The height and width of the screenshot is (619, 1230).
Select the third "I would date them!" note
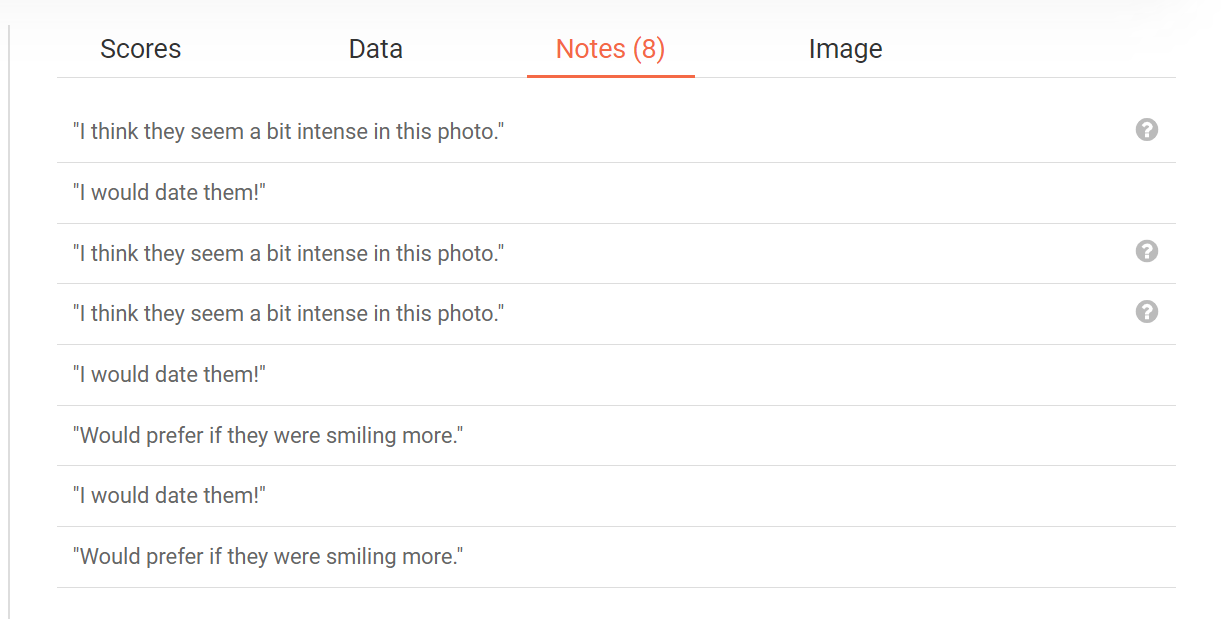(x=169, y=496)
